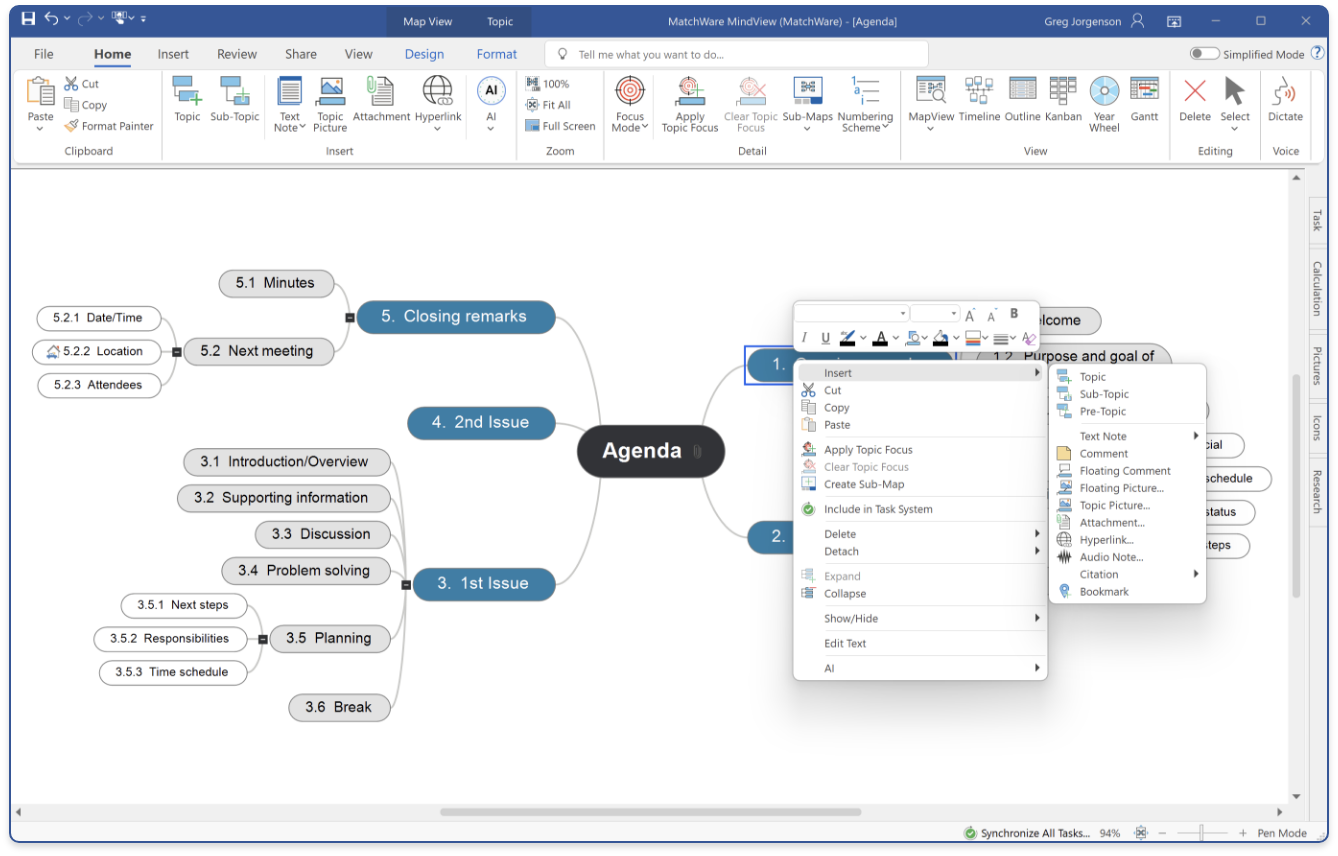Click the zoom slider in status bar
The image size is (1338, 856).
click(1200, 833)
